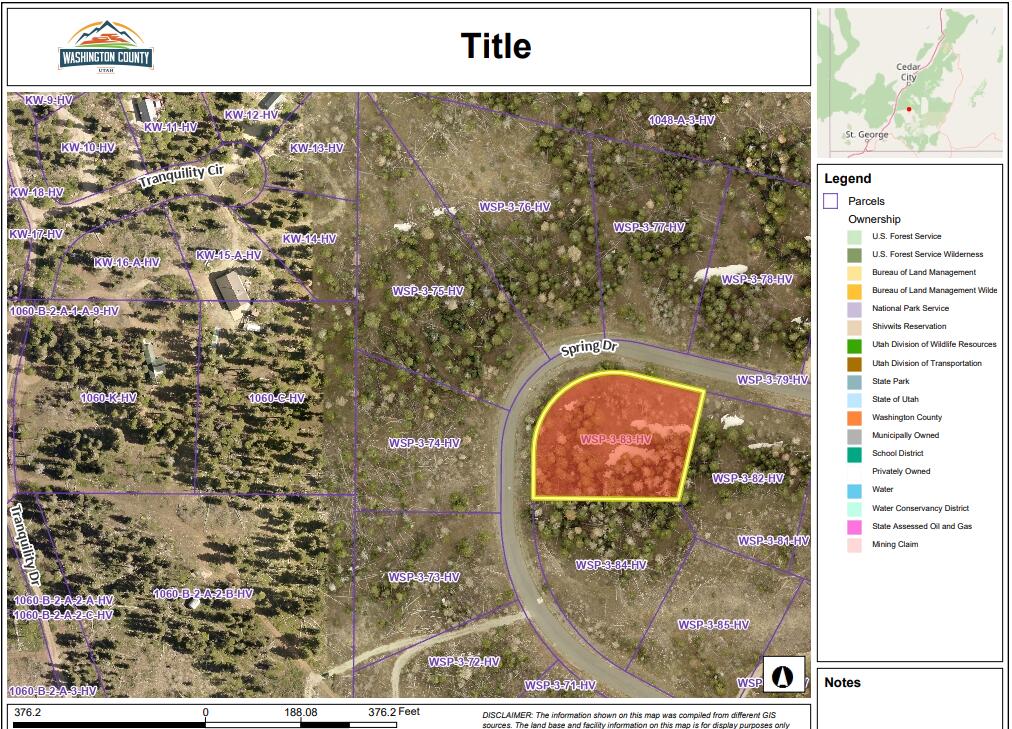1012x729 pixels.
Task: Click the Washington County Utah logo
Action: click(x=106, y=47)
